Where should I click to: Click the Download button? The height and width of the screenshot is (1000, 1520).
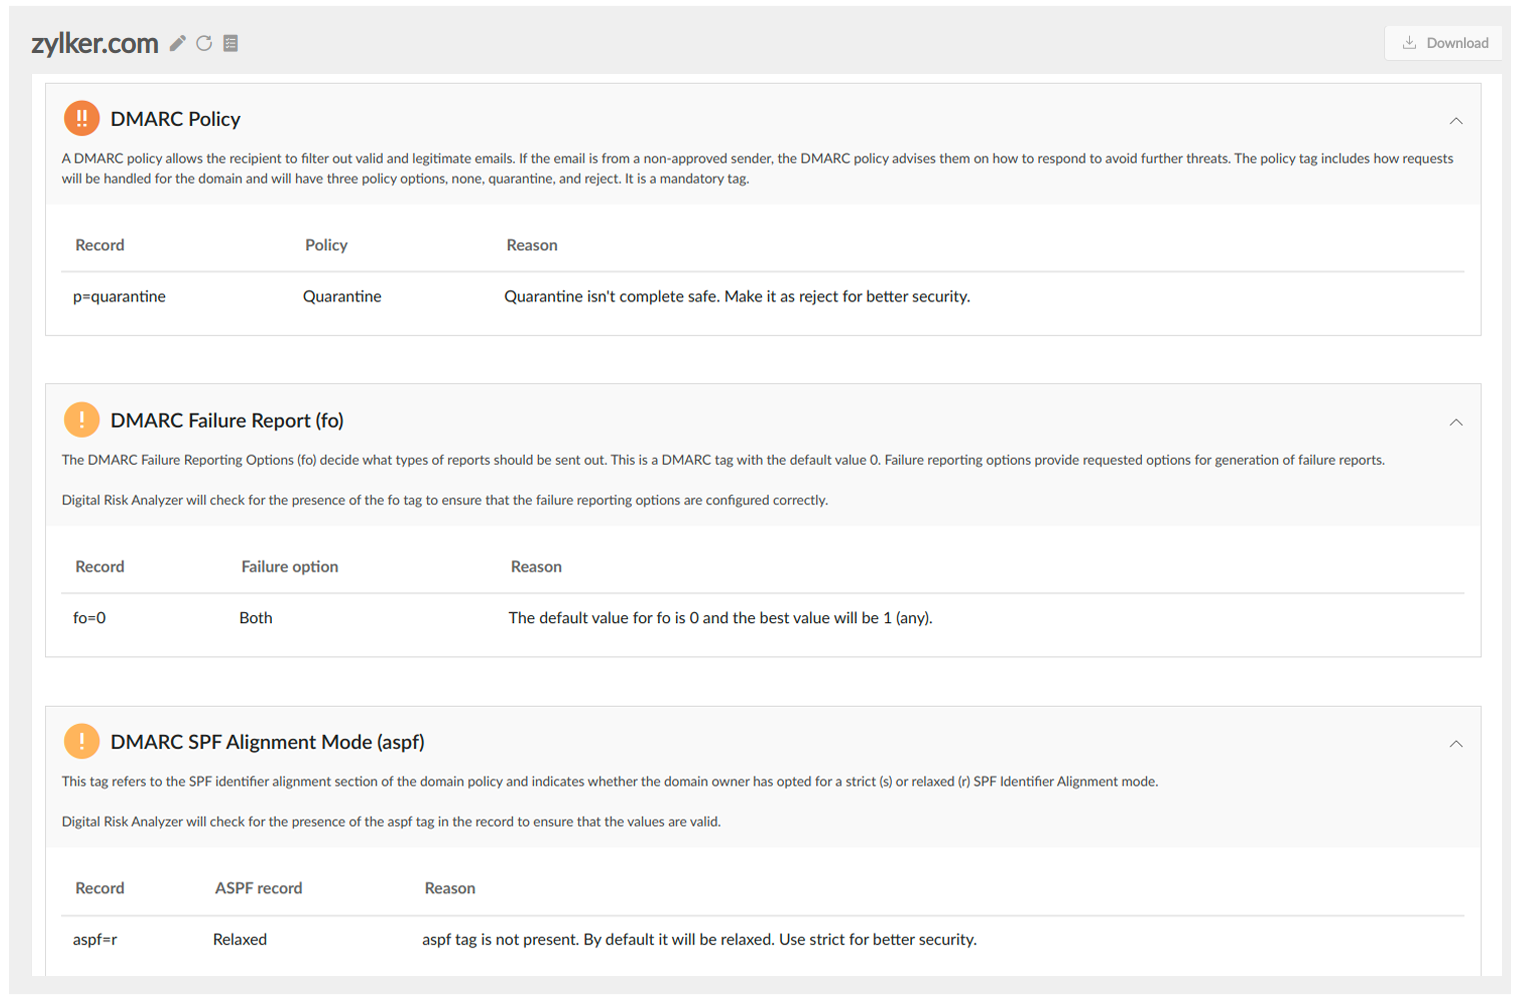(1443, 43)
